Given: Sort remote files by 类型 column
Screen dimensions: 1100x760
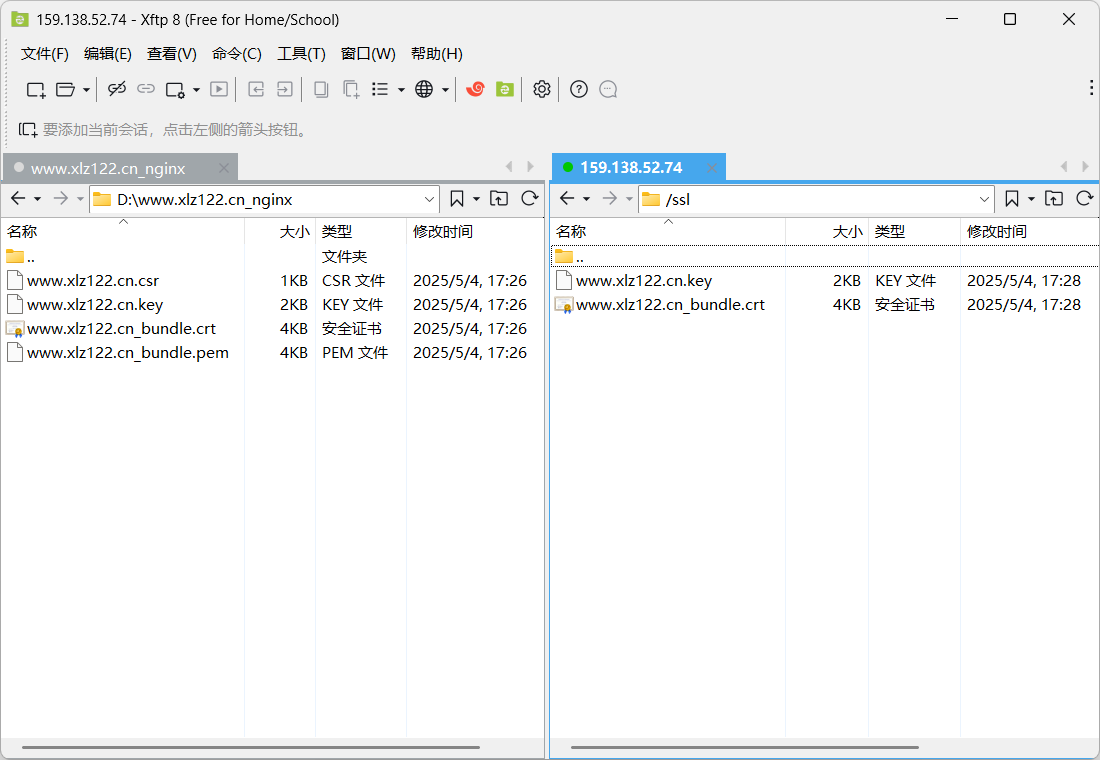Looking at the screenshot, I should click(914, 231).
